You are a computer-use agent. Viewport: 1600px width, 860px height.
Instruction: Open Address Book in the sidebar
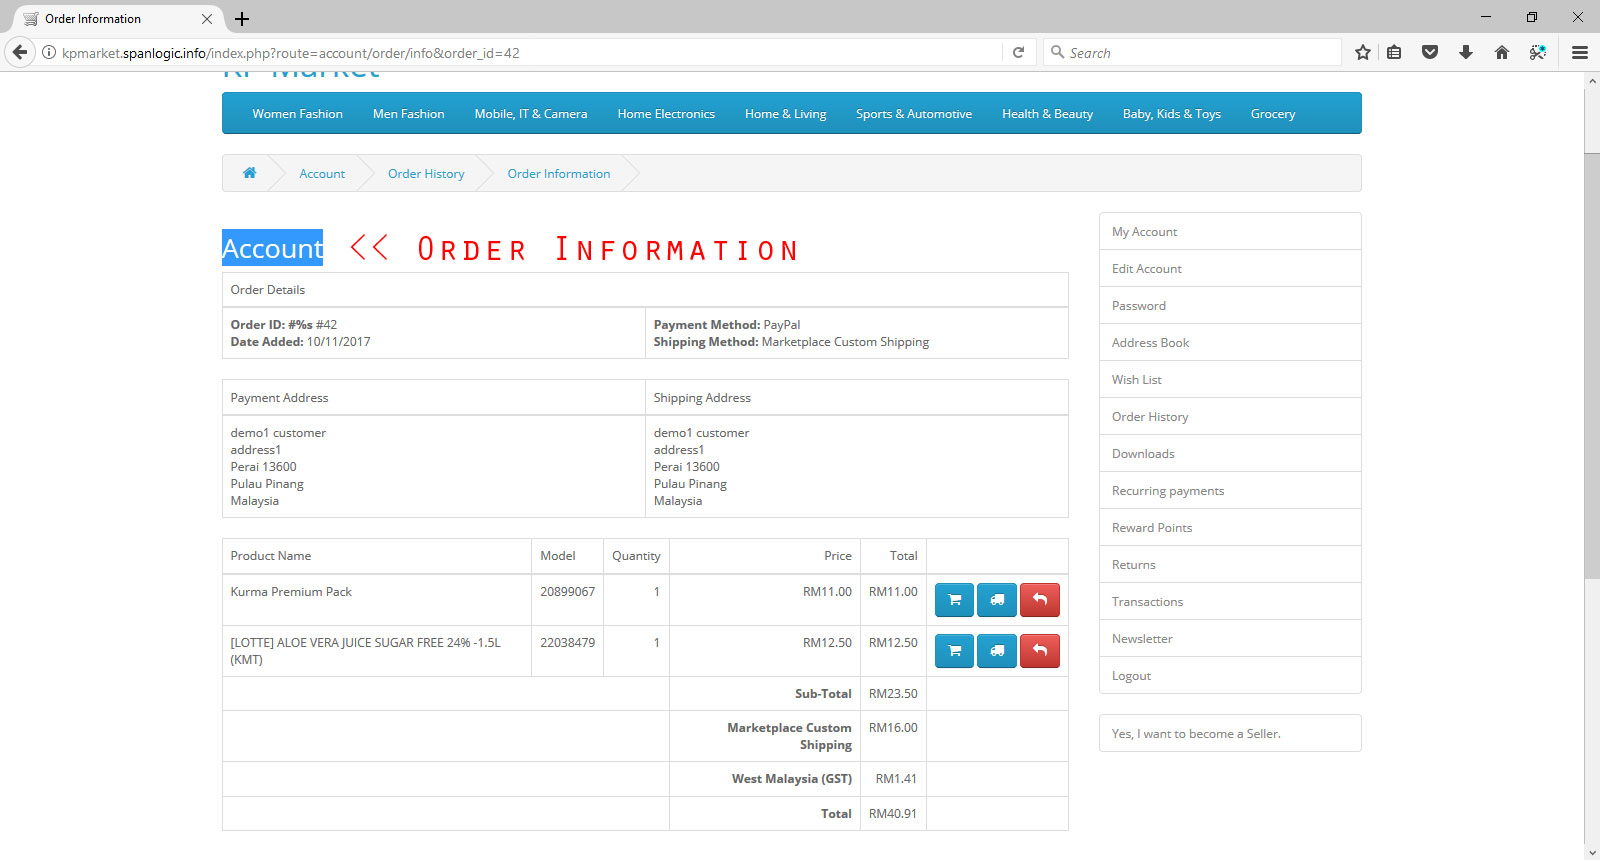pyautogui.click(x=1230, y=343)
